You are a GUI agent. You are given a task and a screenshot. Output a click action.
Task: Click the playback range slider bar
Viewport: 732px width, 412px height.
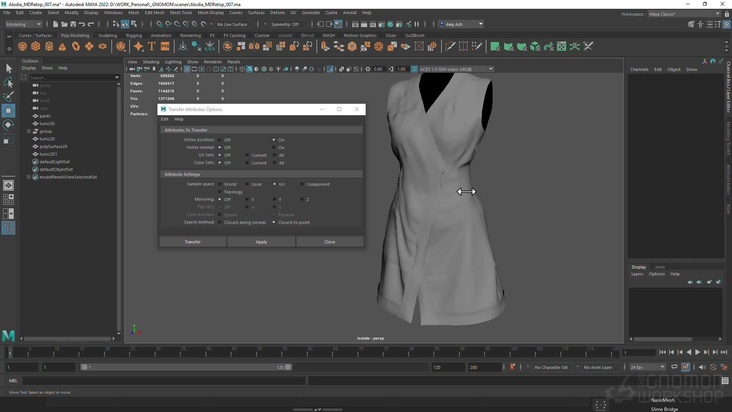186,367
